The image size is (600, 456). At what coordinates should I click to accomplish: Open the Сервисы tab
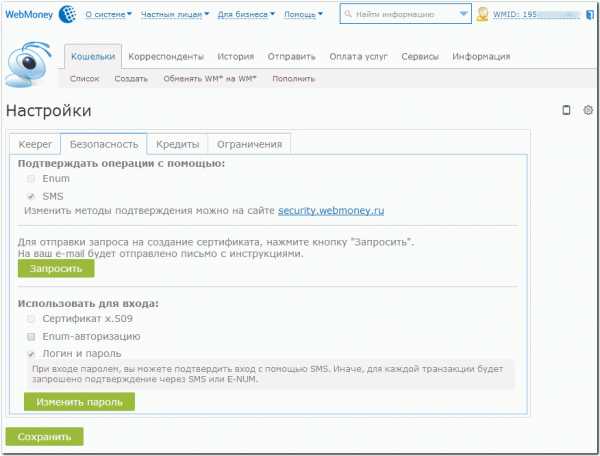(420, 57)
